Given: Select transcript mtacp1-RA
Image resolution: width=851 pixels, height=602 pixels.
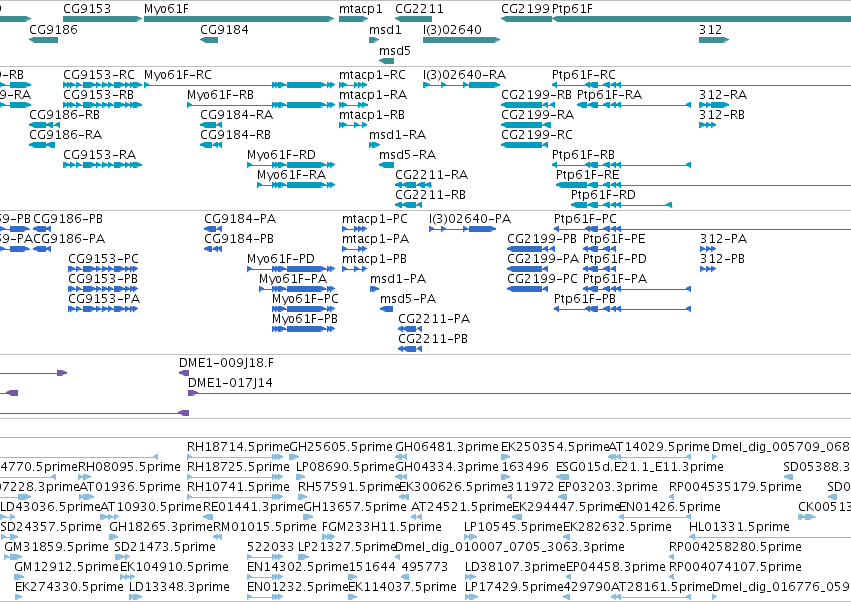Looking at the screenshot, I should 353,105.
